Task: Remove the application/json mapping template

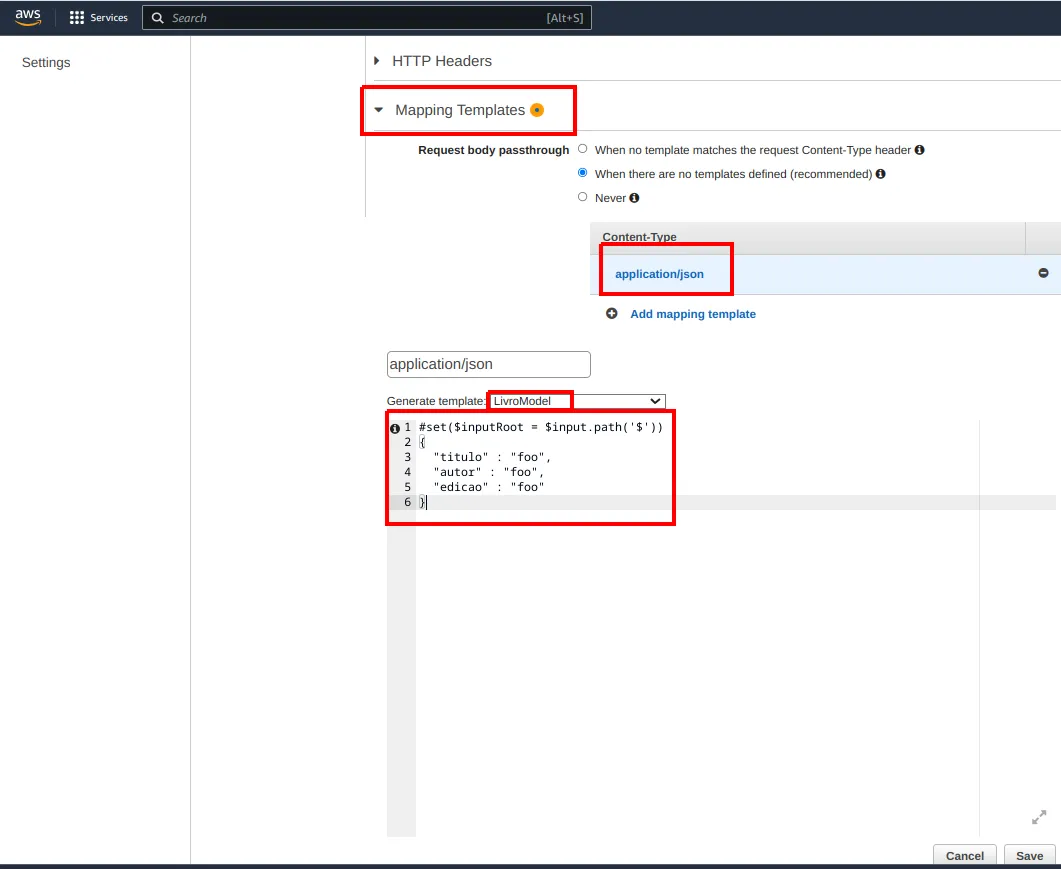Action: (x=1043, y=273)
